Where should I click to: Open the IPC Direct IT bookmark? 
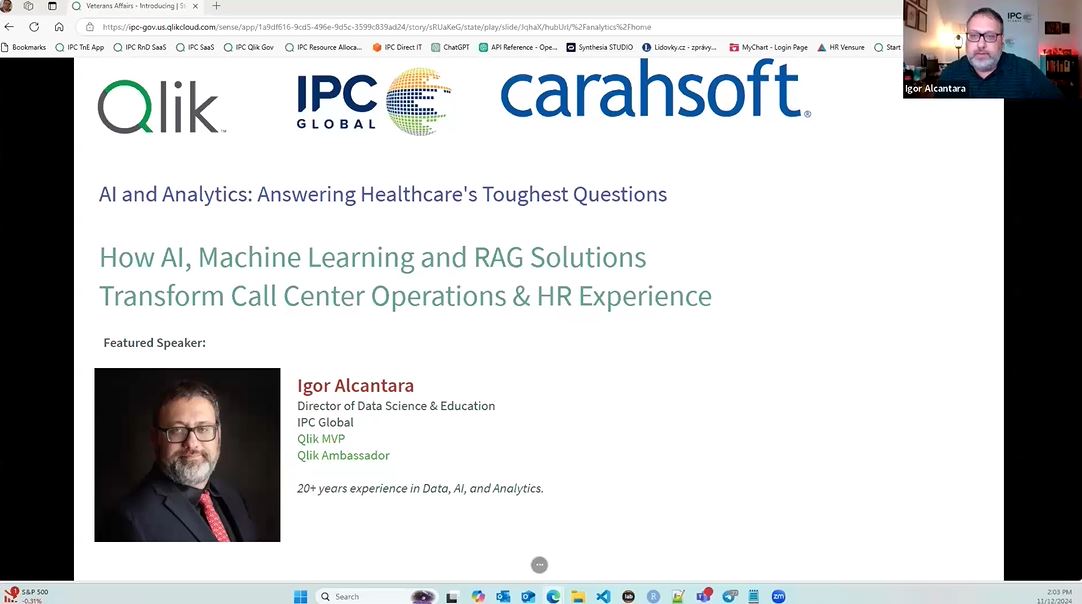point(397,47)
